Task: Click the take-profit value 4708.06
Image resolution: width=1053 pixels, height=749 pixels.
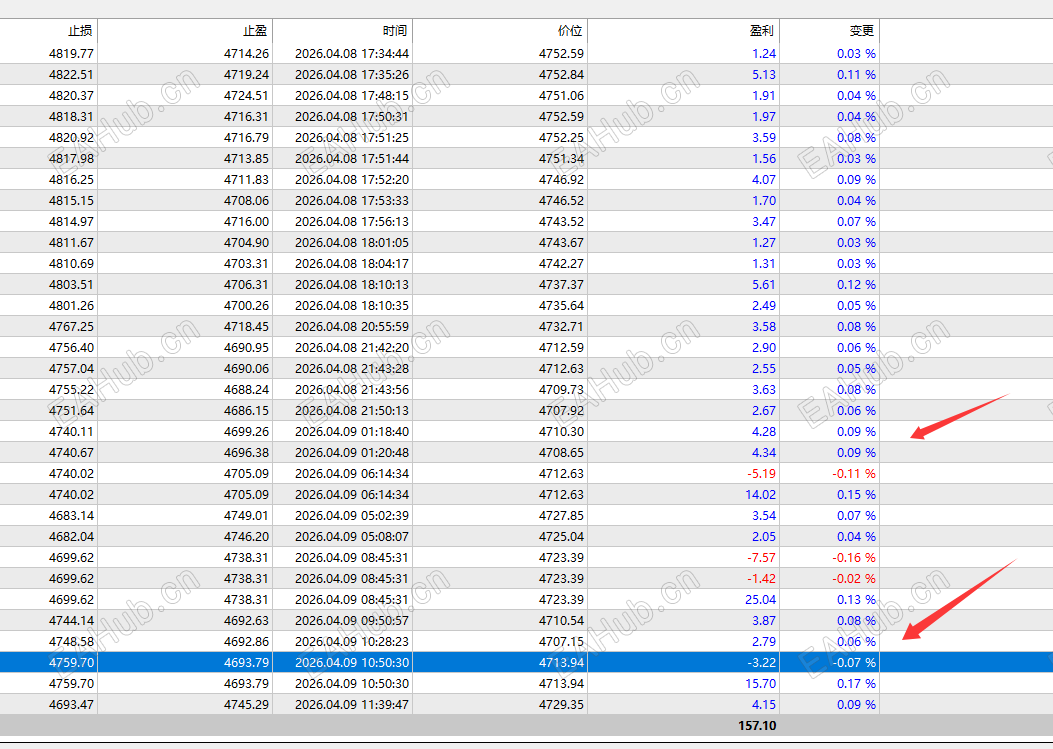Action: 246,201
